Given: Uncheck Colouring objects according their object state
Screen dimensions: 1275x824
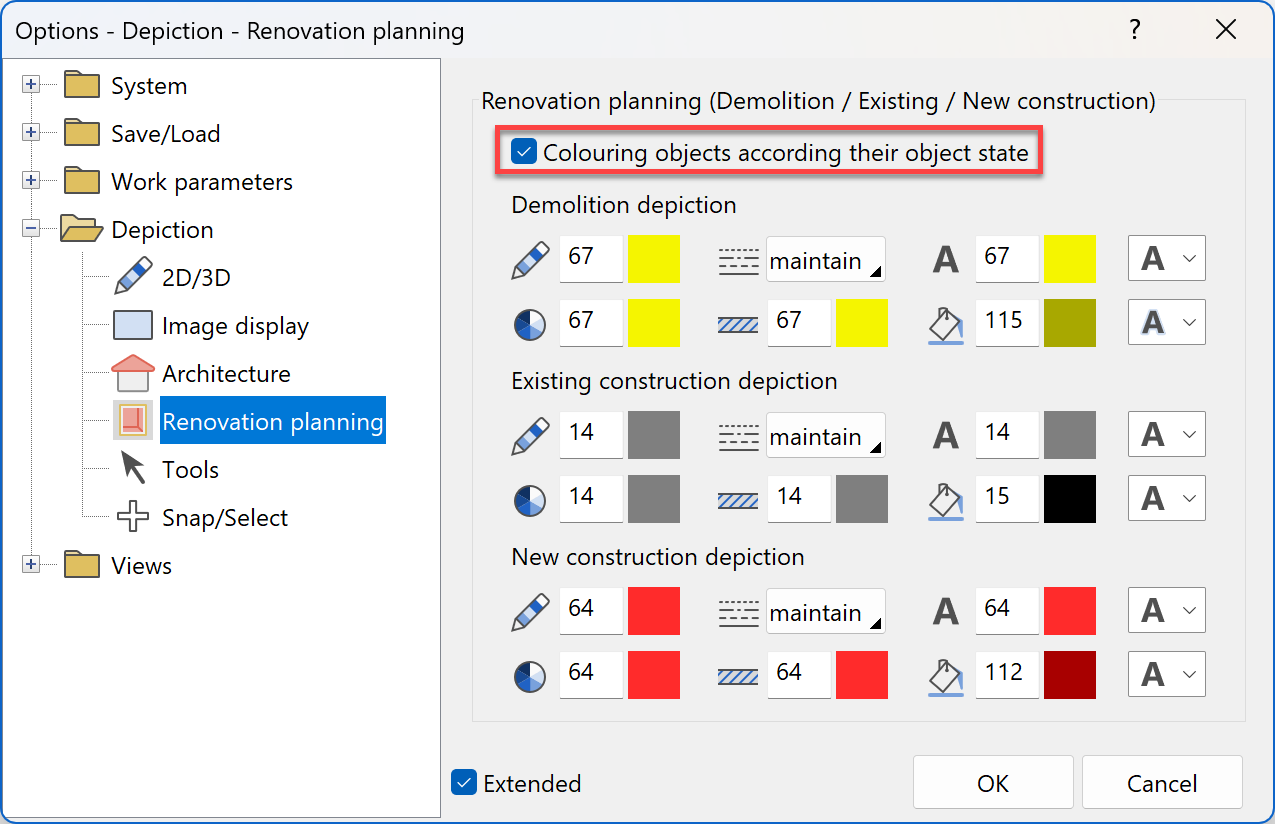Looking at the screenshot, I should point(524,152).
